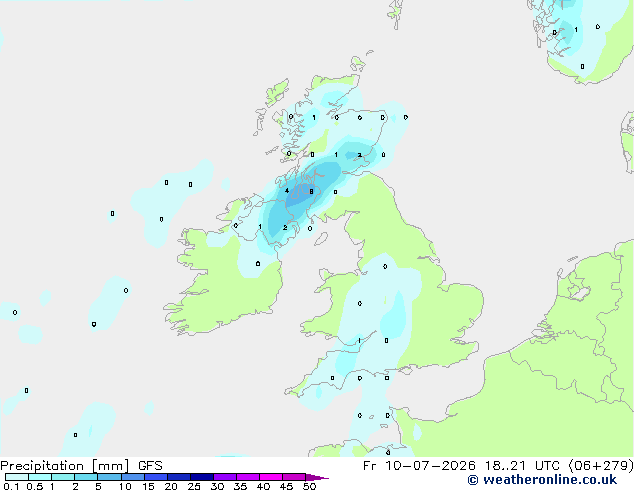634x490 pixels.
Task: Click the 25–30 mm dark navy legend swatch
Action: tap(202, 477)
